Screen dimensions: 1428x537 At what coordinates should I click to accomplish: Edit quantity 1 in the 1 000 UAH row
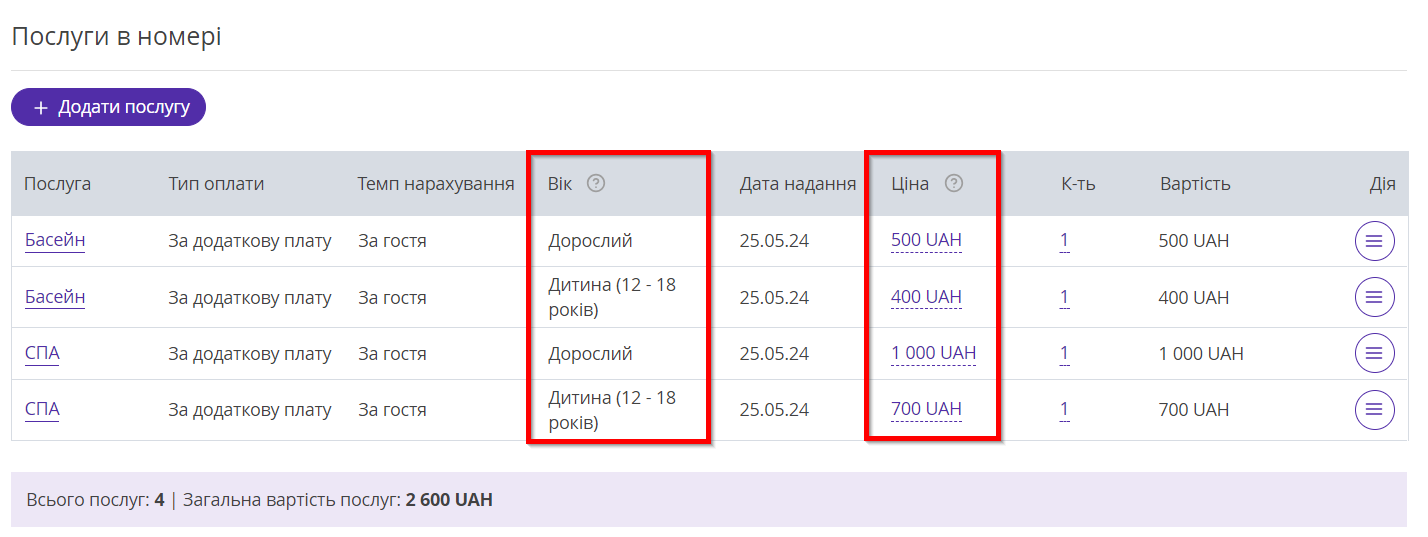coord(1065,353)
